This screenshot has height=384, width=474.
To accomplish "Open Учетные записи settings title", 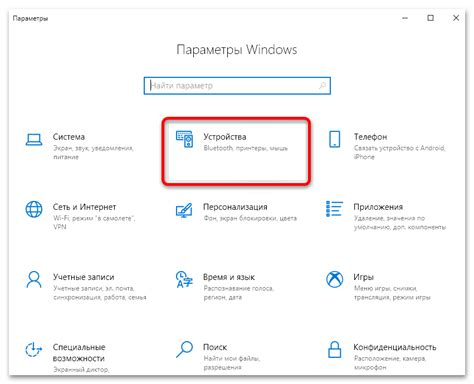I will pyautogui.click(x=84, y=277).
